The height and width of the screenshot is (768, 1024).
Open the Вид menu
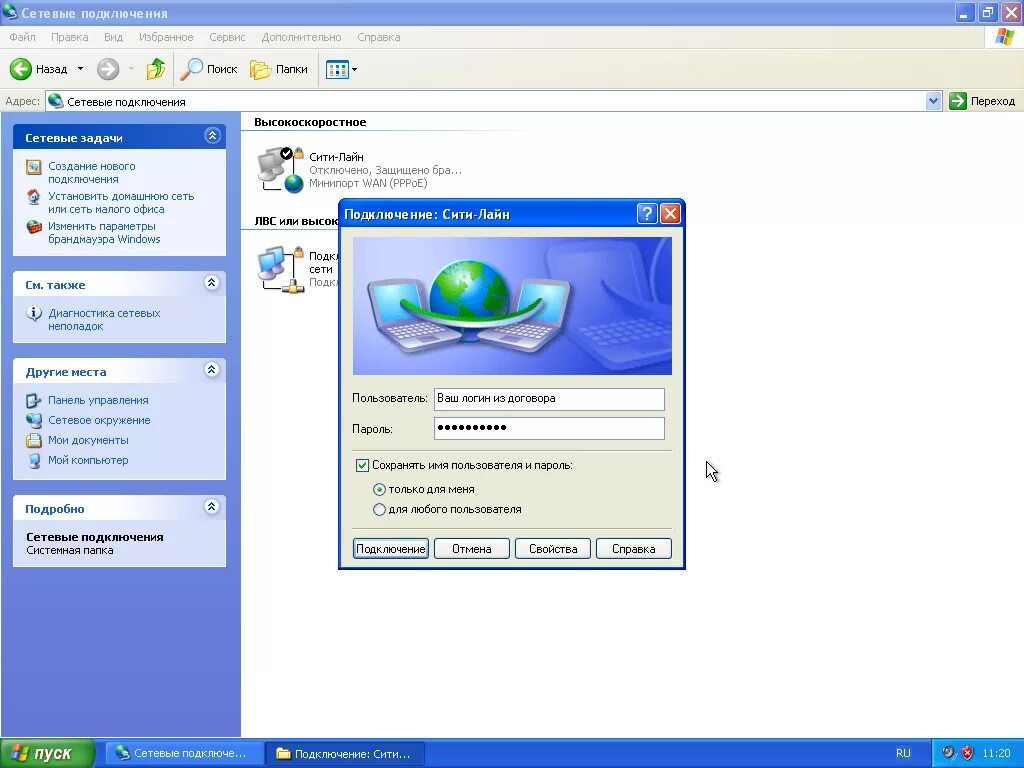coord(114,37)
